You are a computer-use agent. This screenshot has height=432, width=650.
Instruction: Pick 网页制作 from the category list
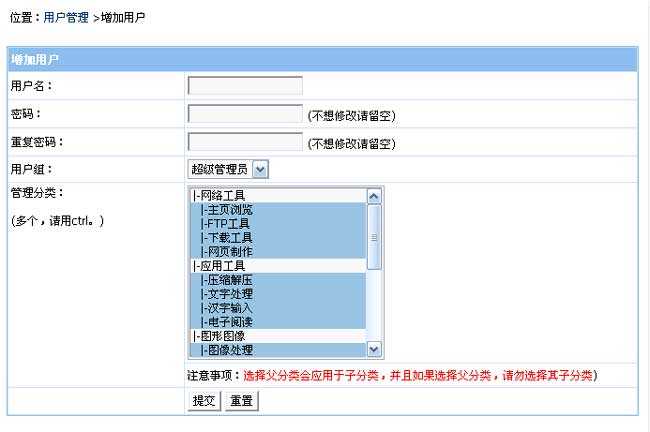point(226,252)
